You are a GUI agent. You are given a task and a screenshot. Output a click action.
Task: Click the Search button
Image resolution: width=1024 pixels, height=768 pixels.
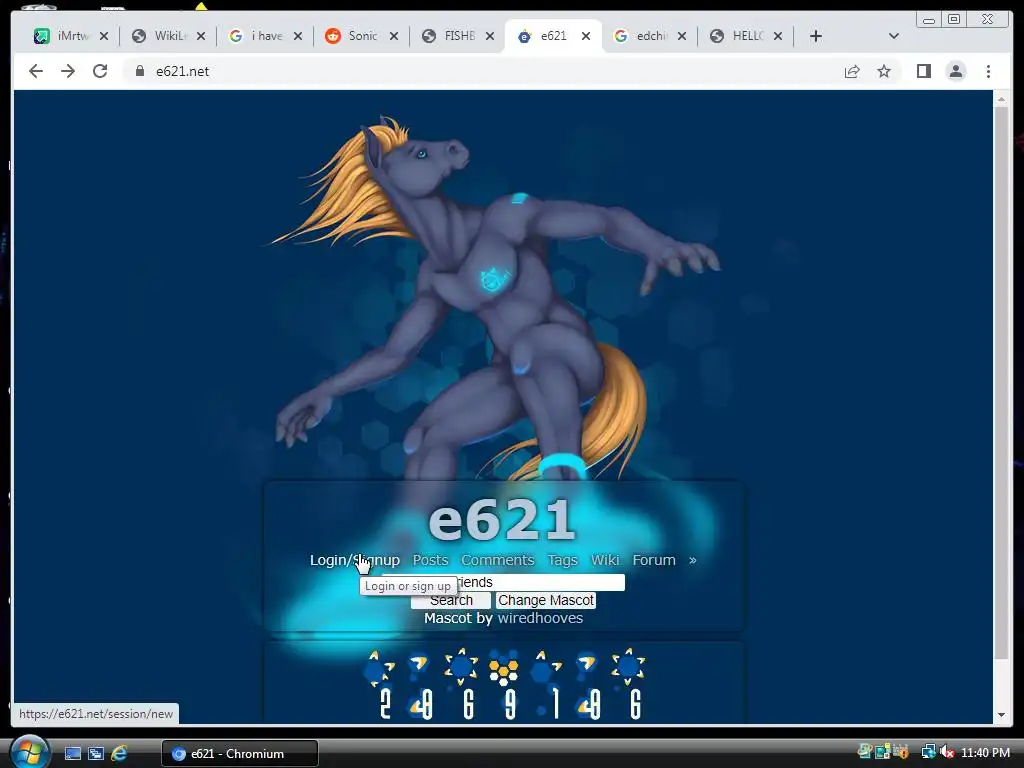point(451,600)
